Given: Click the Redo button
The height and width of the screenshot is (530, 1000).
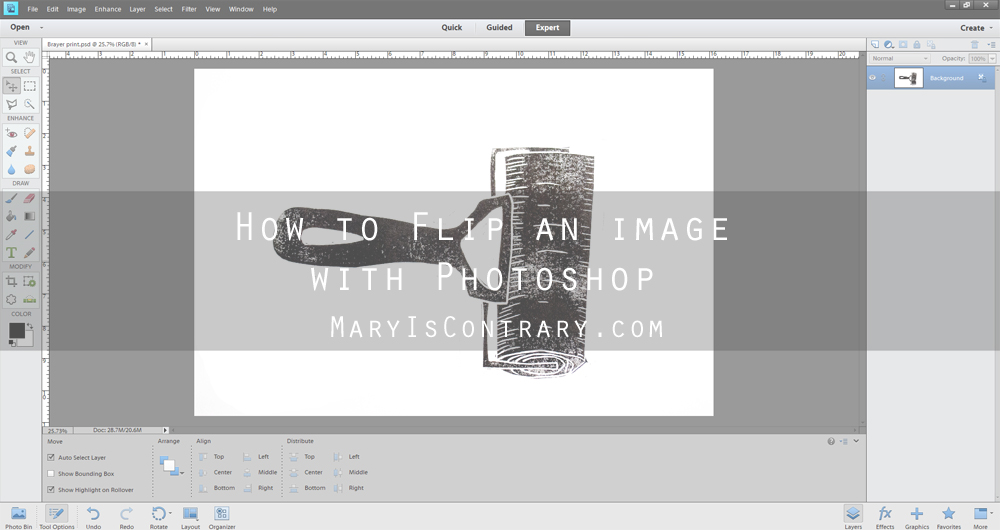Looking at the screenshot, I should point(126,517).
